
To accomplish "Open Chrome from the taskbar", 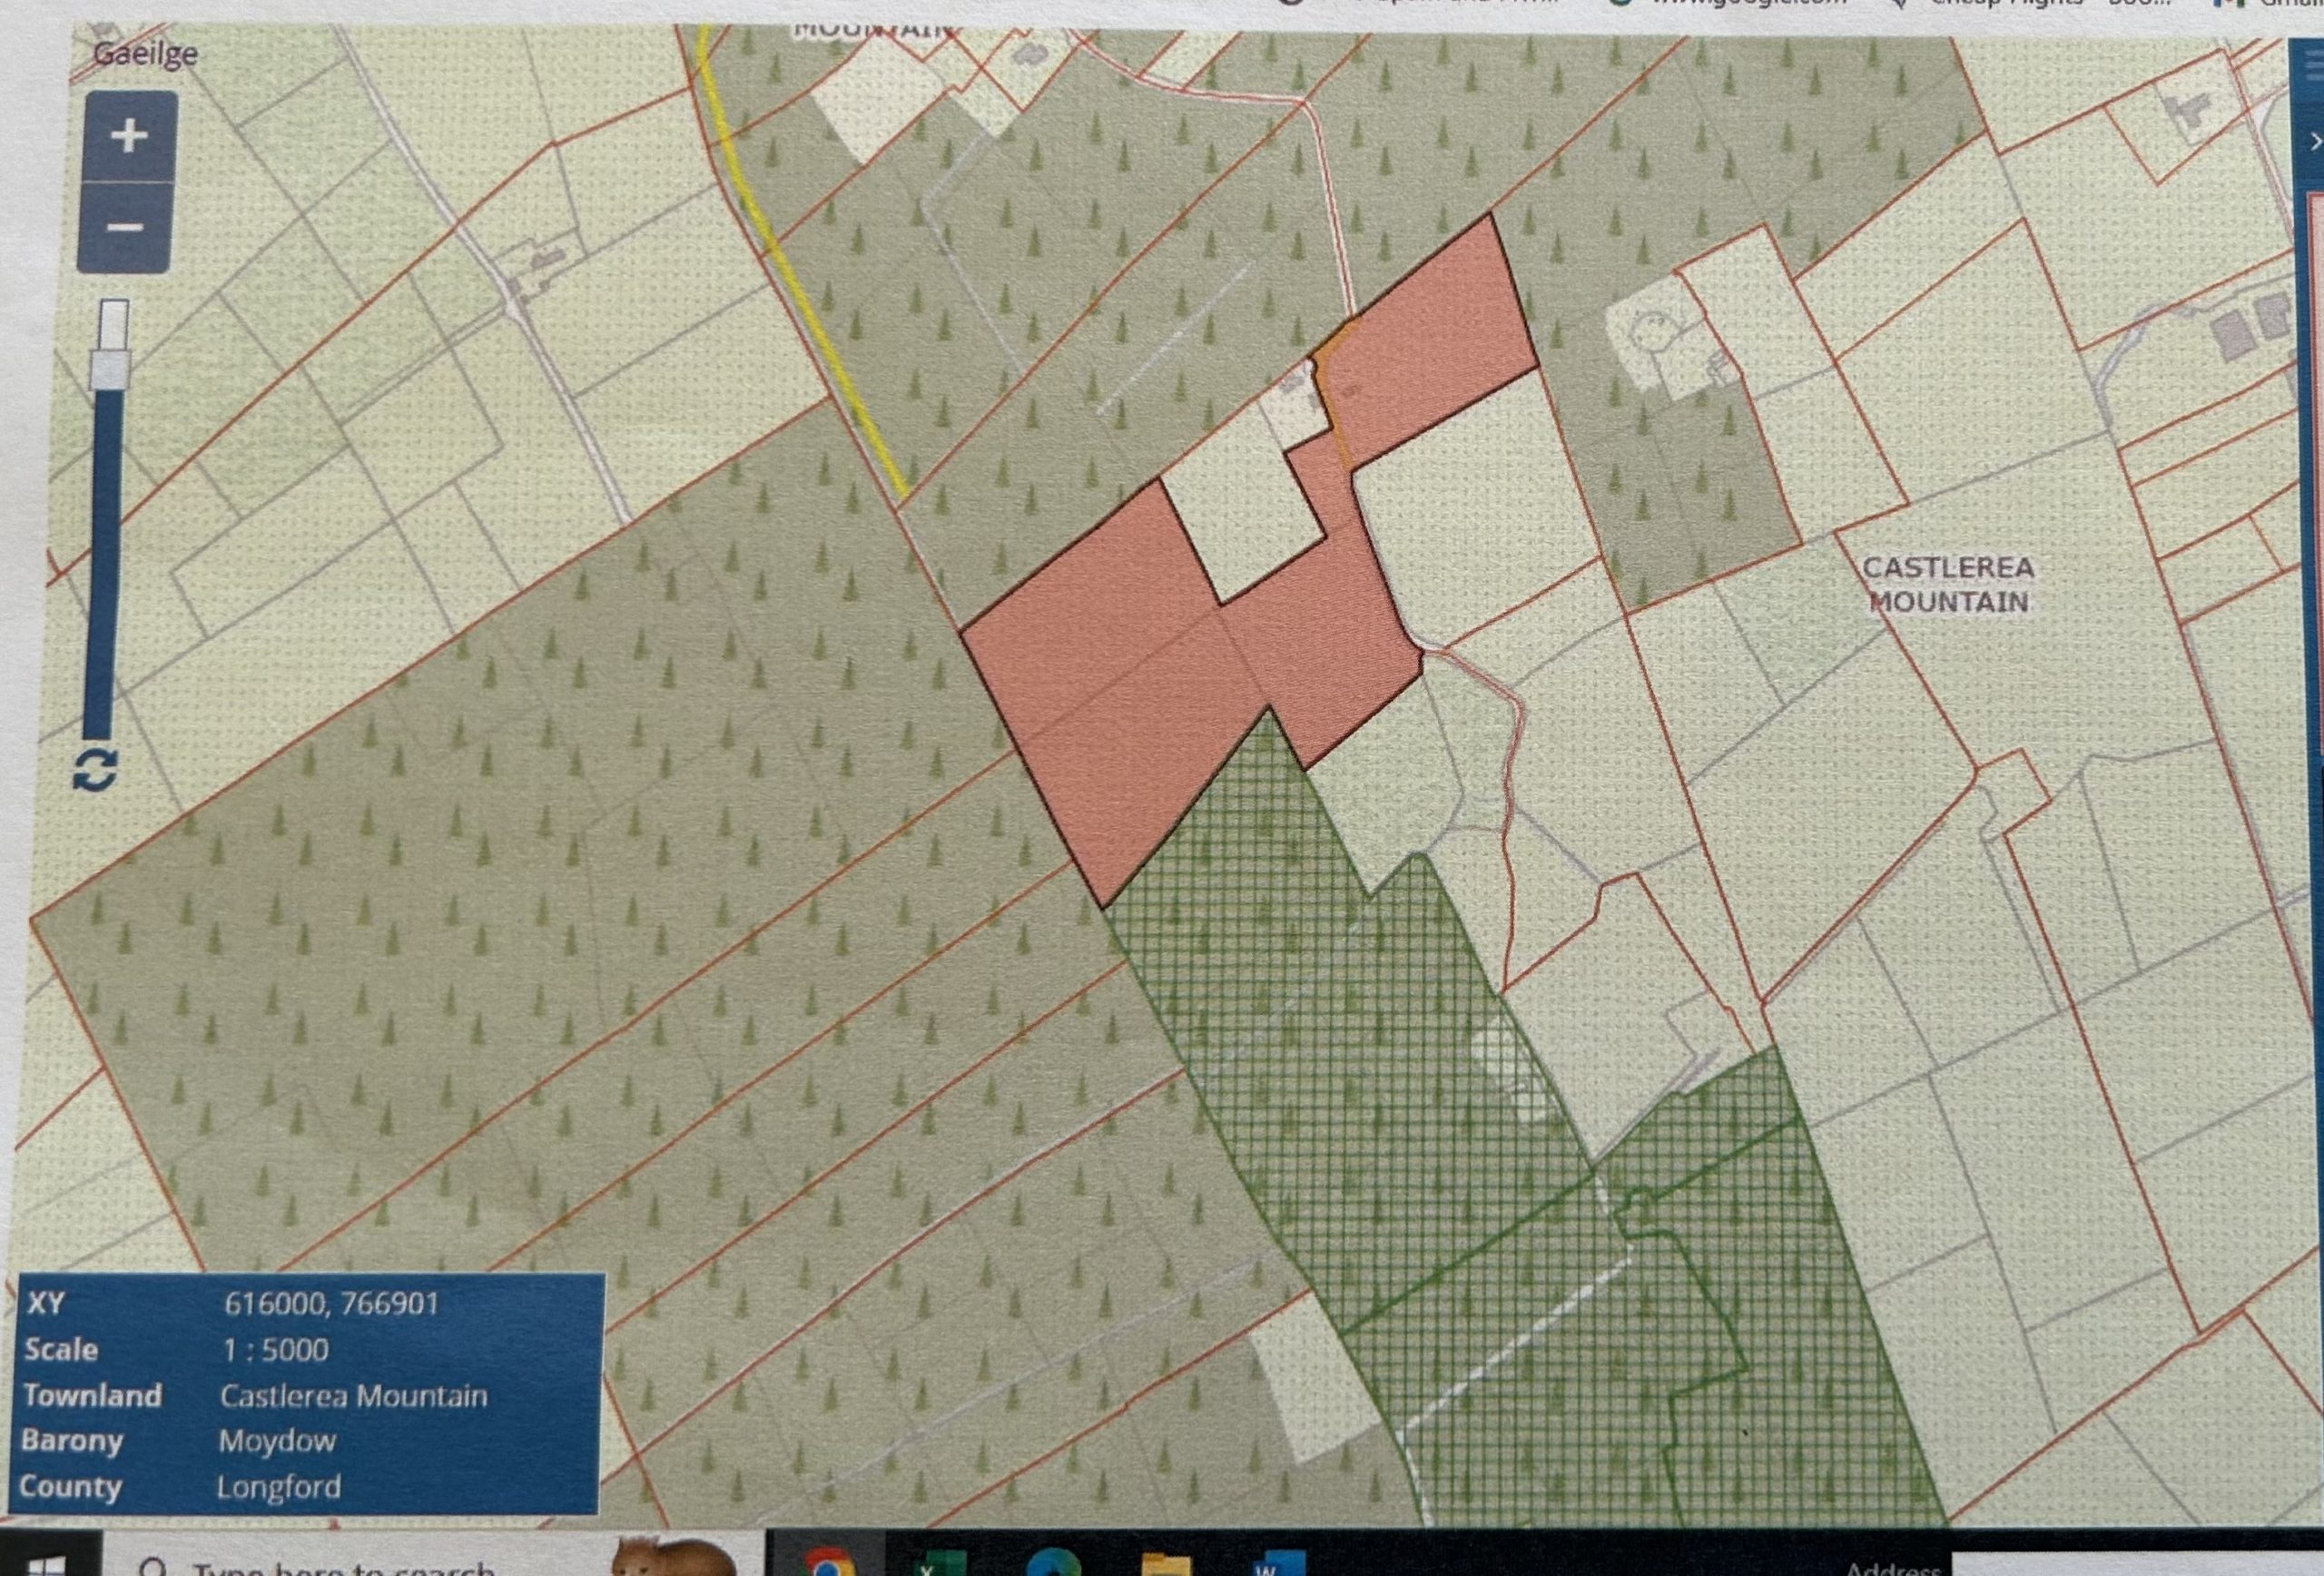I will [x=827, y=1562].
